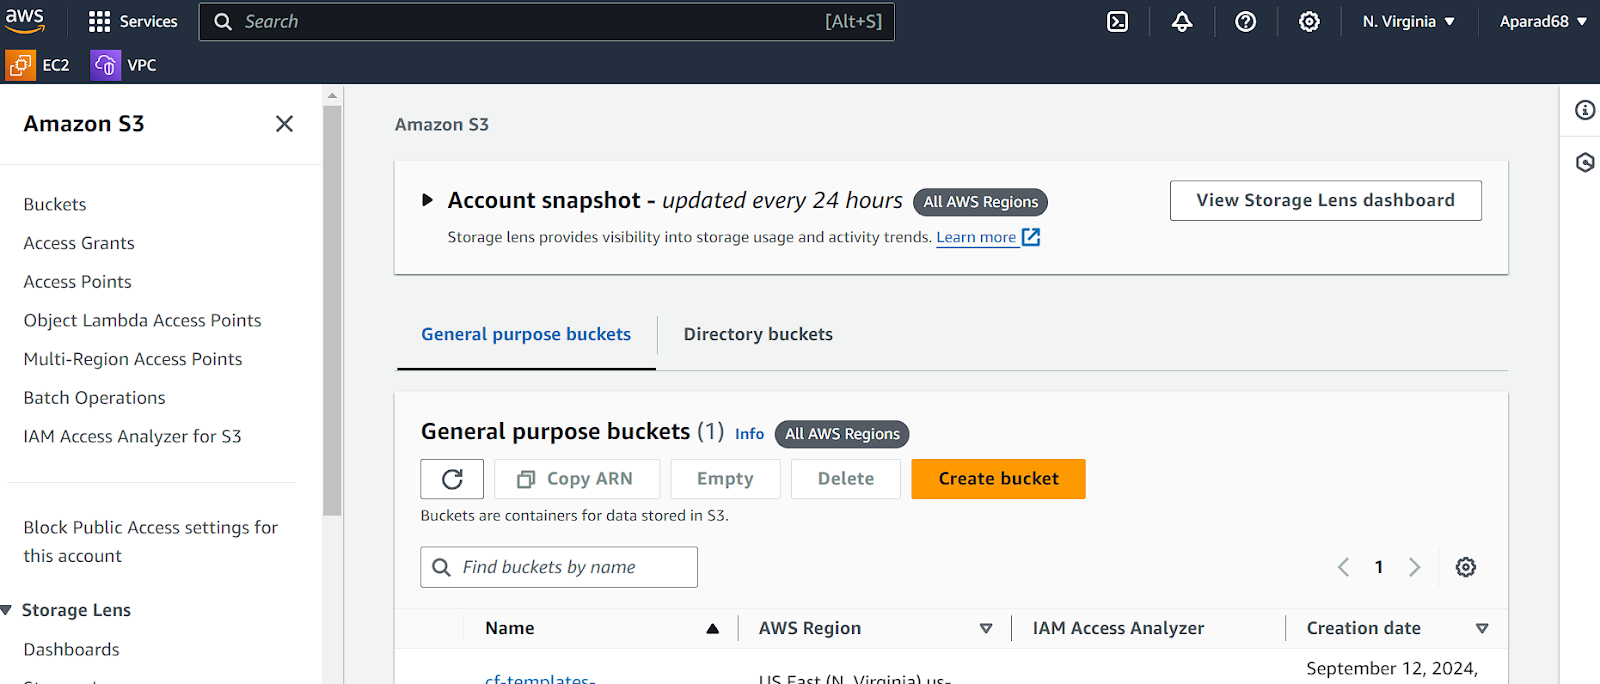Open bucket table preferences gear
This screenshot has height=684, width=1600.
click(1466, 567)
